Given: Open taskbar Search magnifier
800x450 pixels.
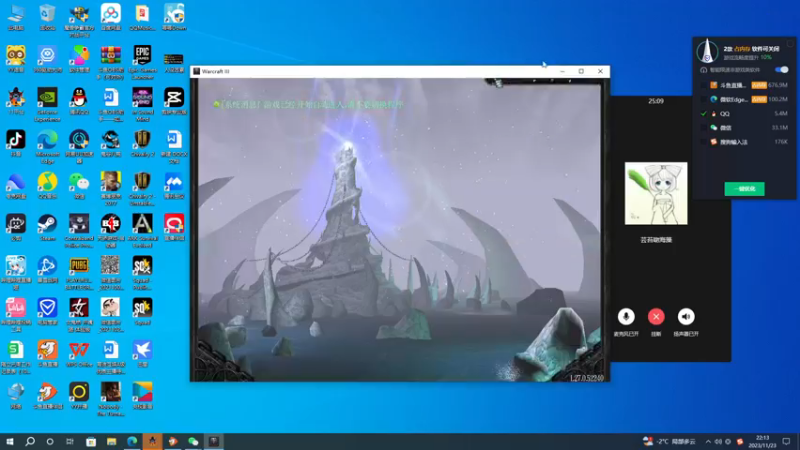Looking at the screenshot, I should pyautogui.click(x=30, y=441).
